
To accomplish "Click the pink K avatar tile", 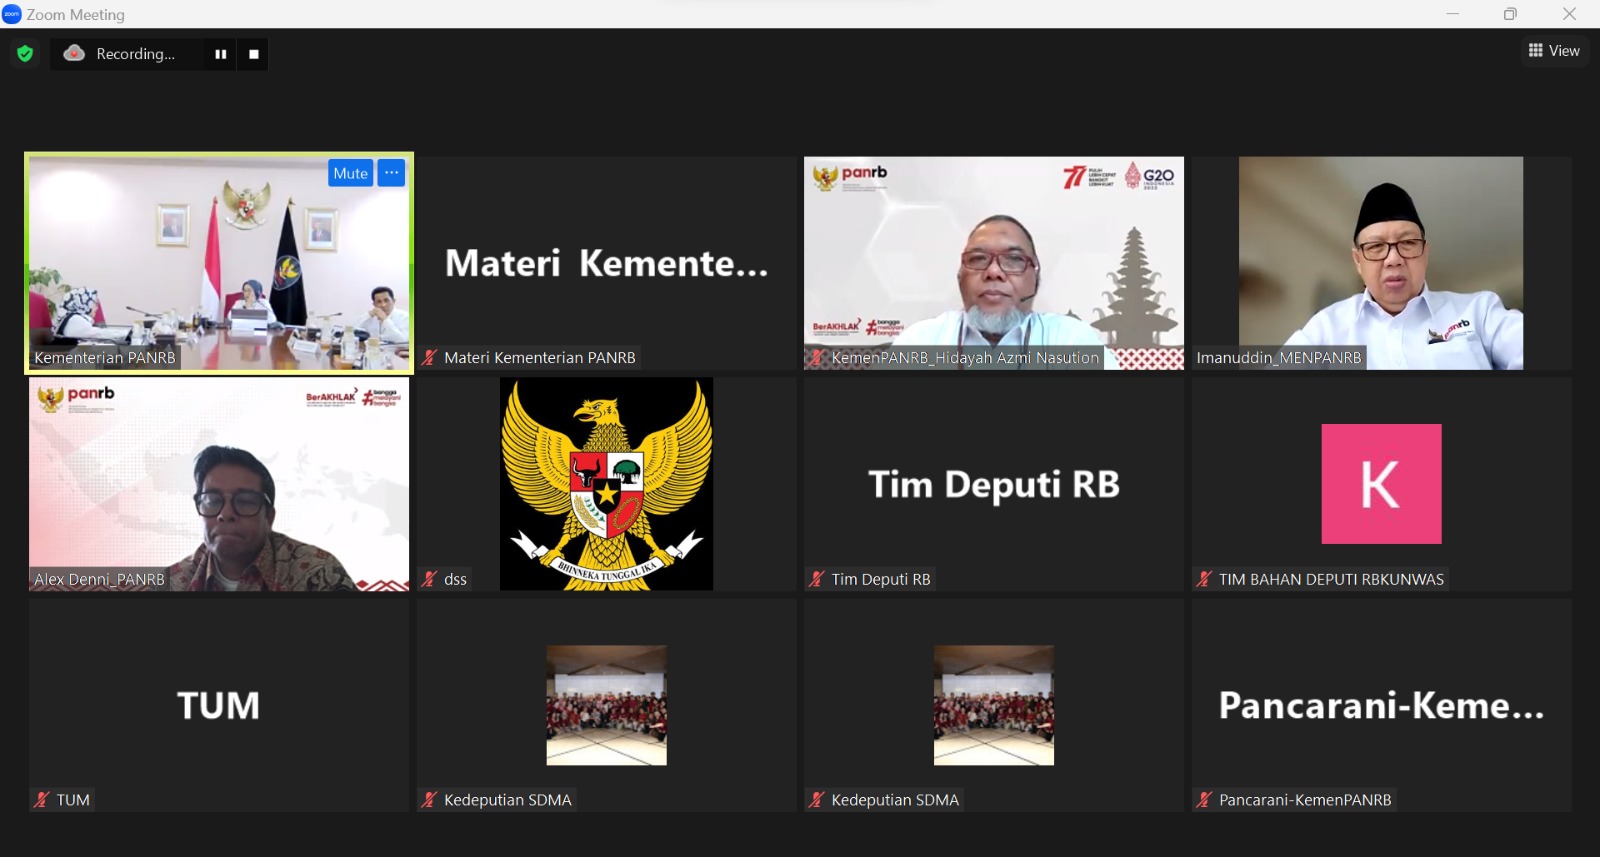I will click(x=1381, y=484).
